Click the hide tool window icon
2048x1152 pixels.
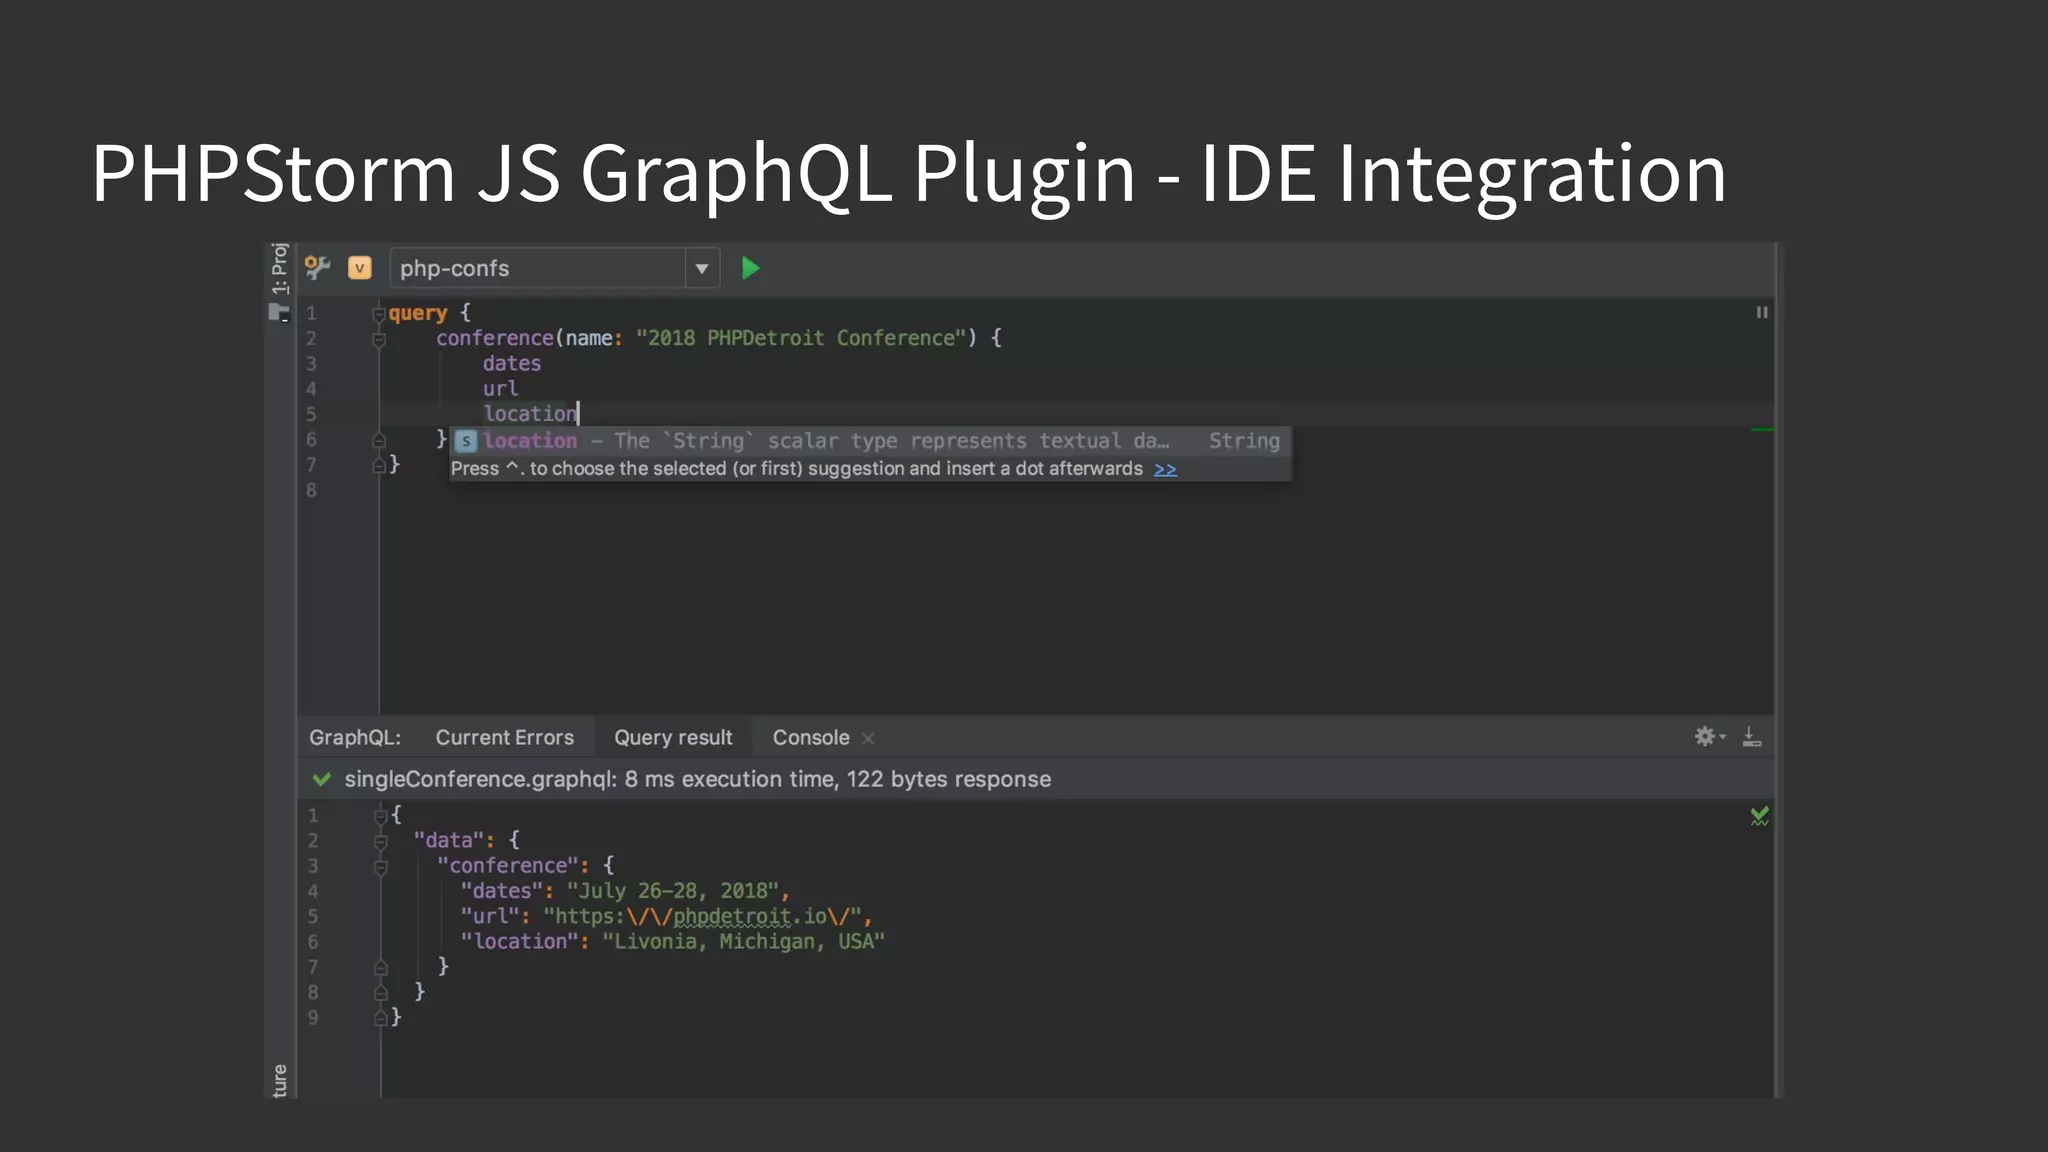[x=1752, y=737]
